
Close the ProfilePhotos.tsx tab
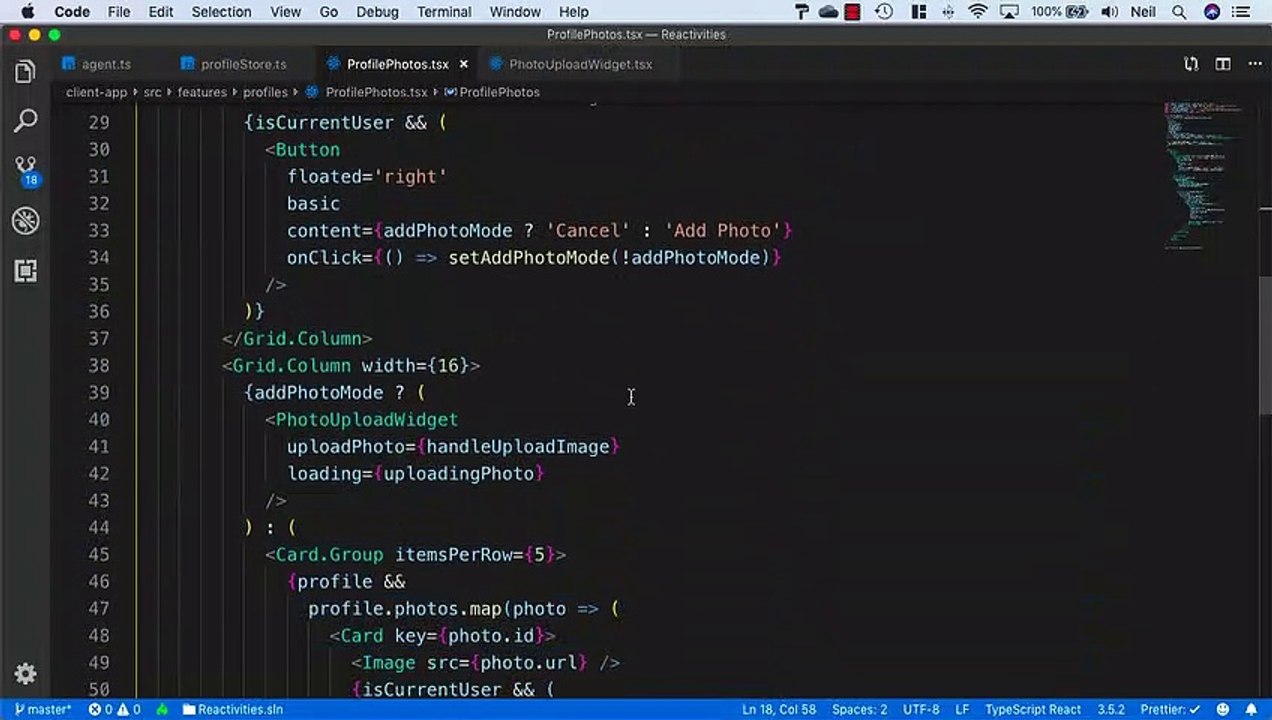[x=463, y=64]
